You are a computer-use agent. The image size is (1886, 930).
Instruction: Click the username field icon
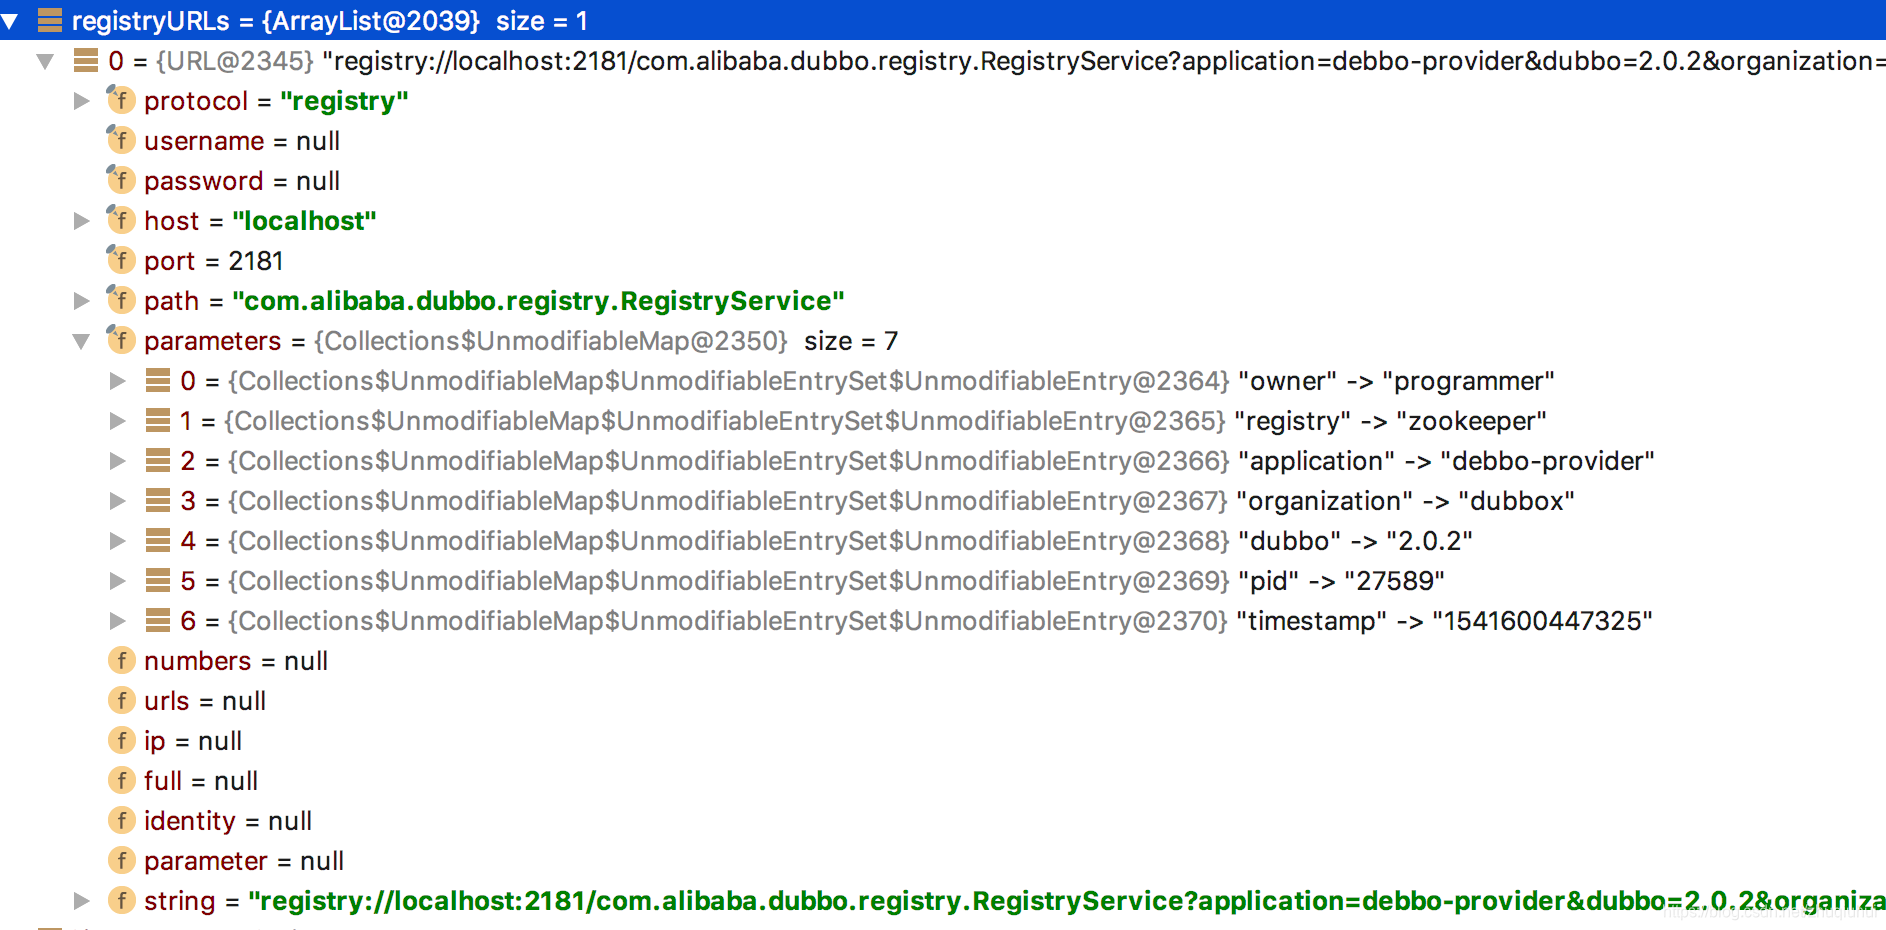pyautogui.click(x=121, y=140)
